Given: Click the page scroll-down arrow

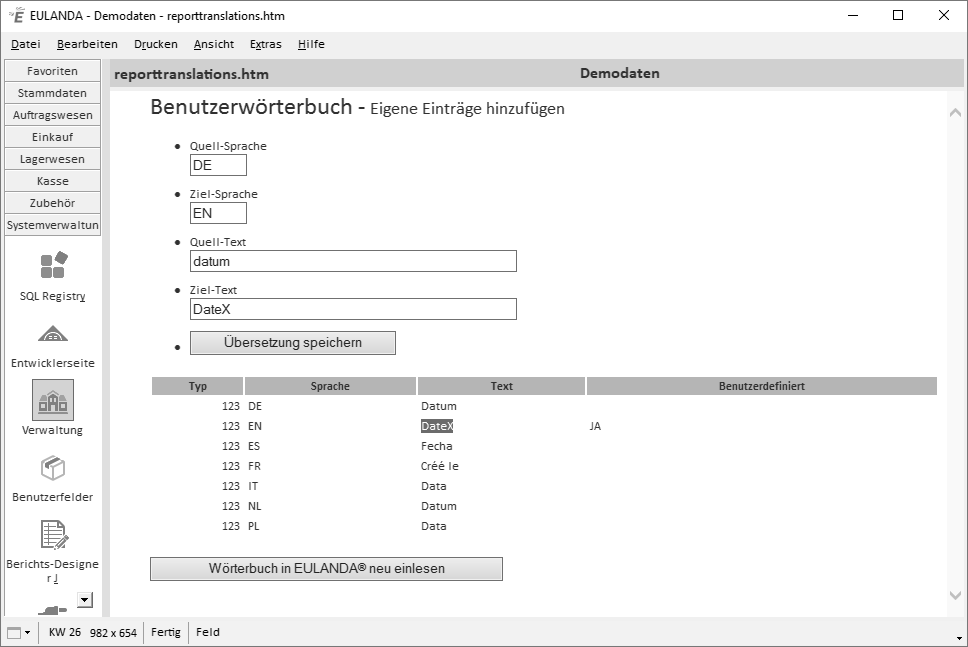Looking at the screenshot, I should tap(955, 595).
